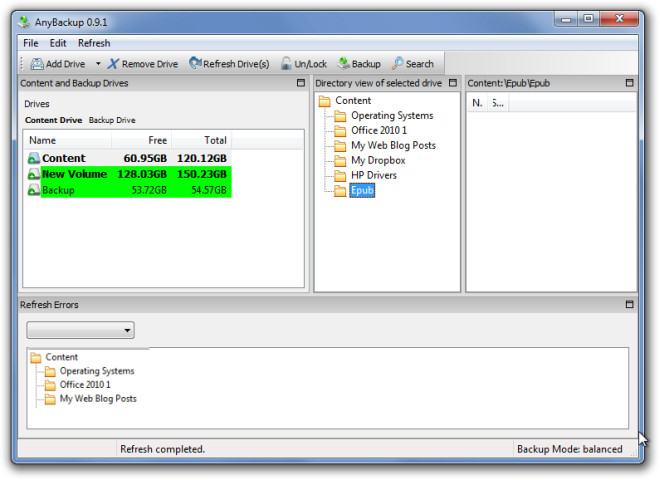Minimize the AnyBackup window
The width and height of the screenshot is (660, 480).
click(566, 19)
